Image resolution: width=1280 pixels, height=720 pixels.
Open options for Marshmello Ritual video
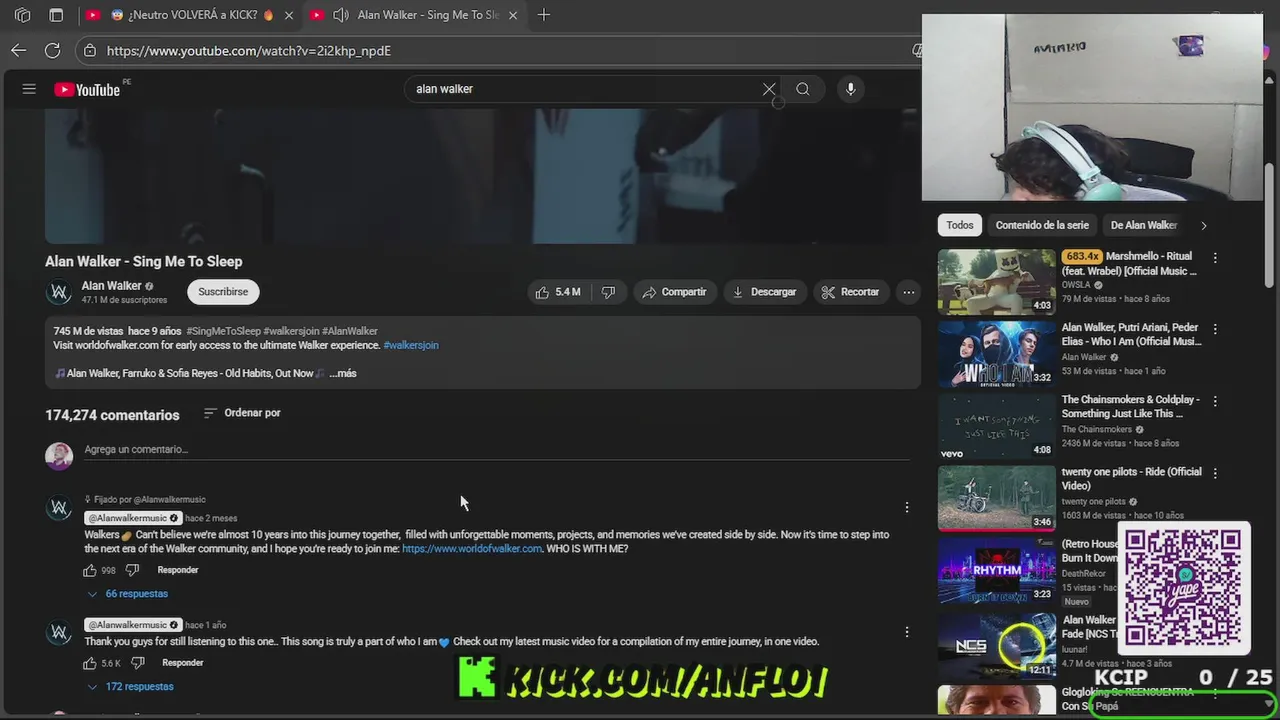click(x=1215, y=258)
